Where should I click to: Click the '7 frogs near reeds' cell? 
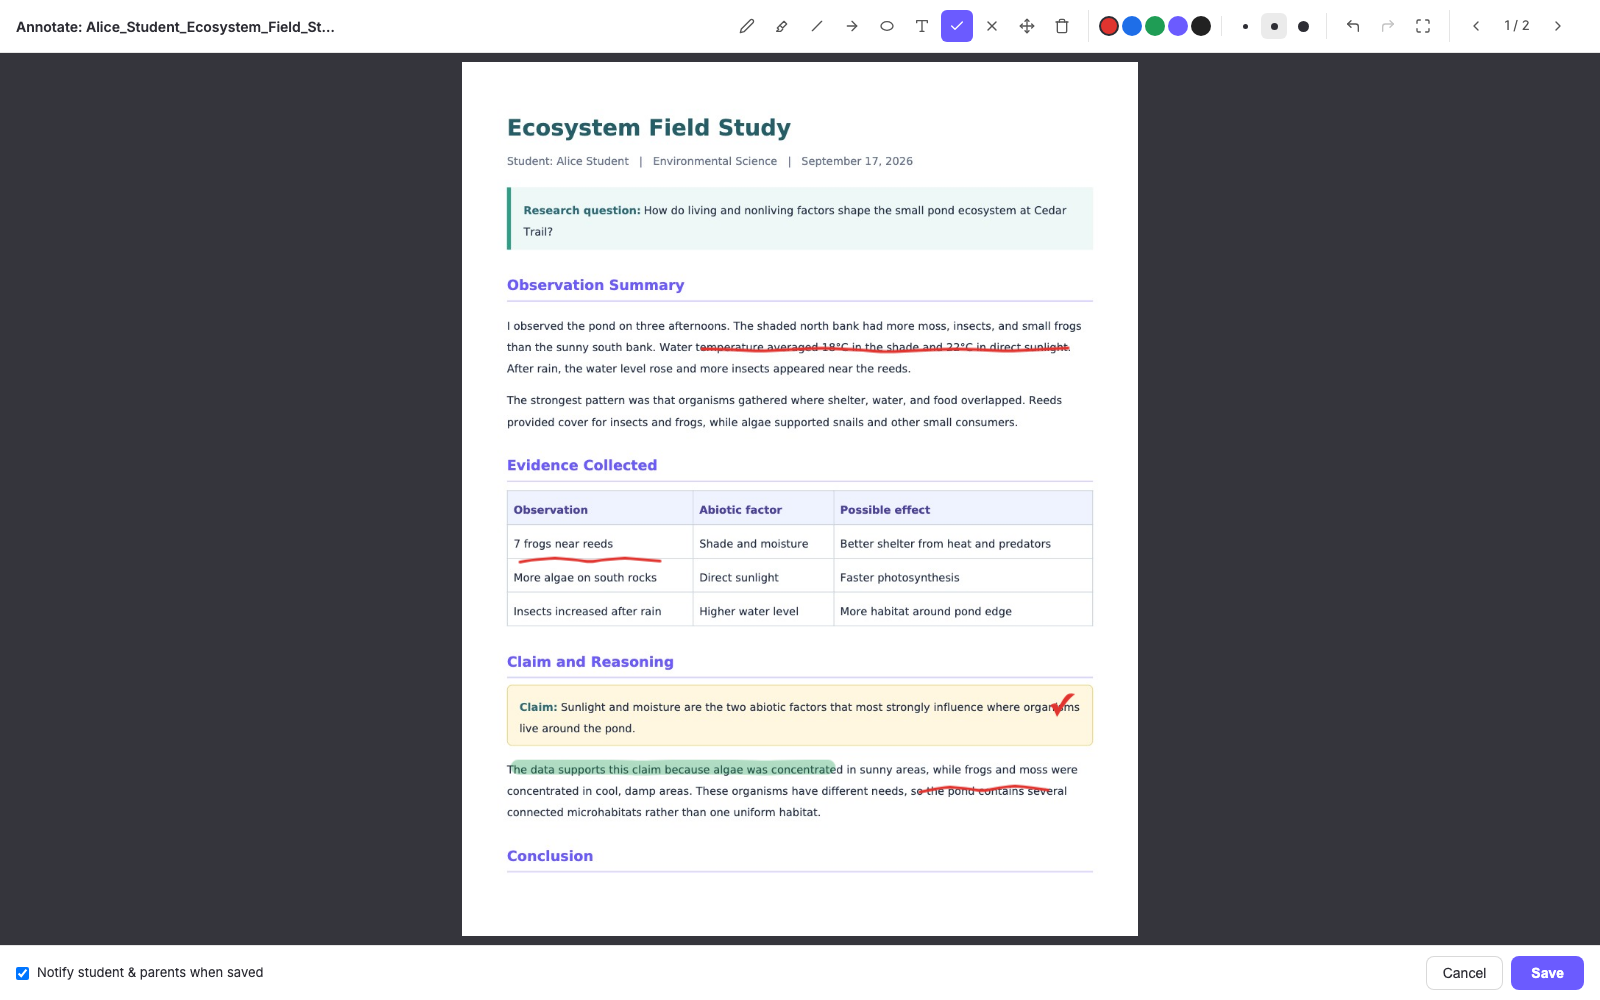[600, 544]
